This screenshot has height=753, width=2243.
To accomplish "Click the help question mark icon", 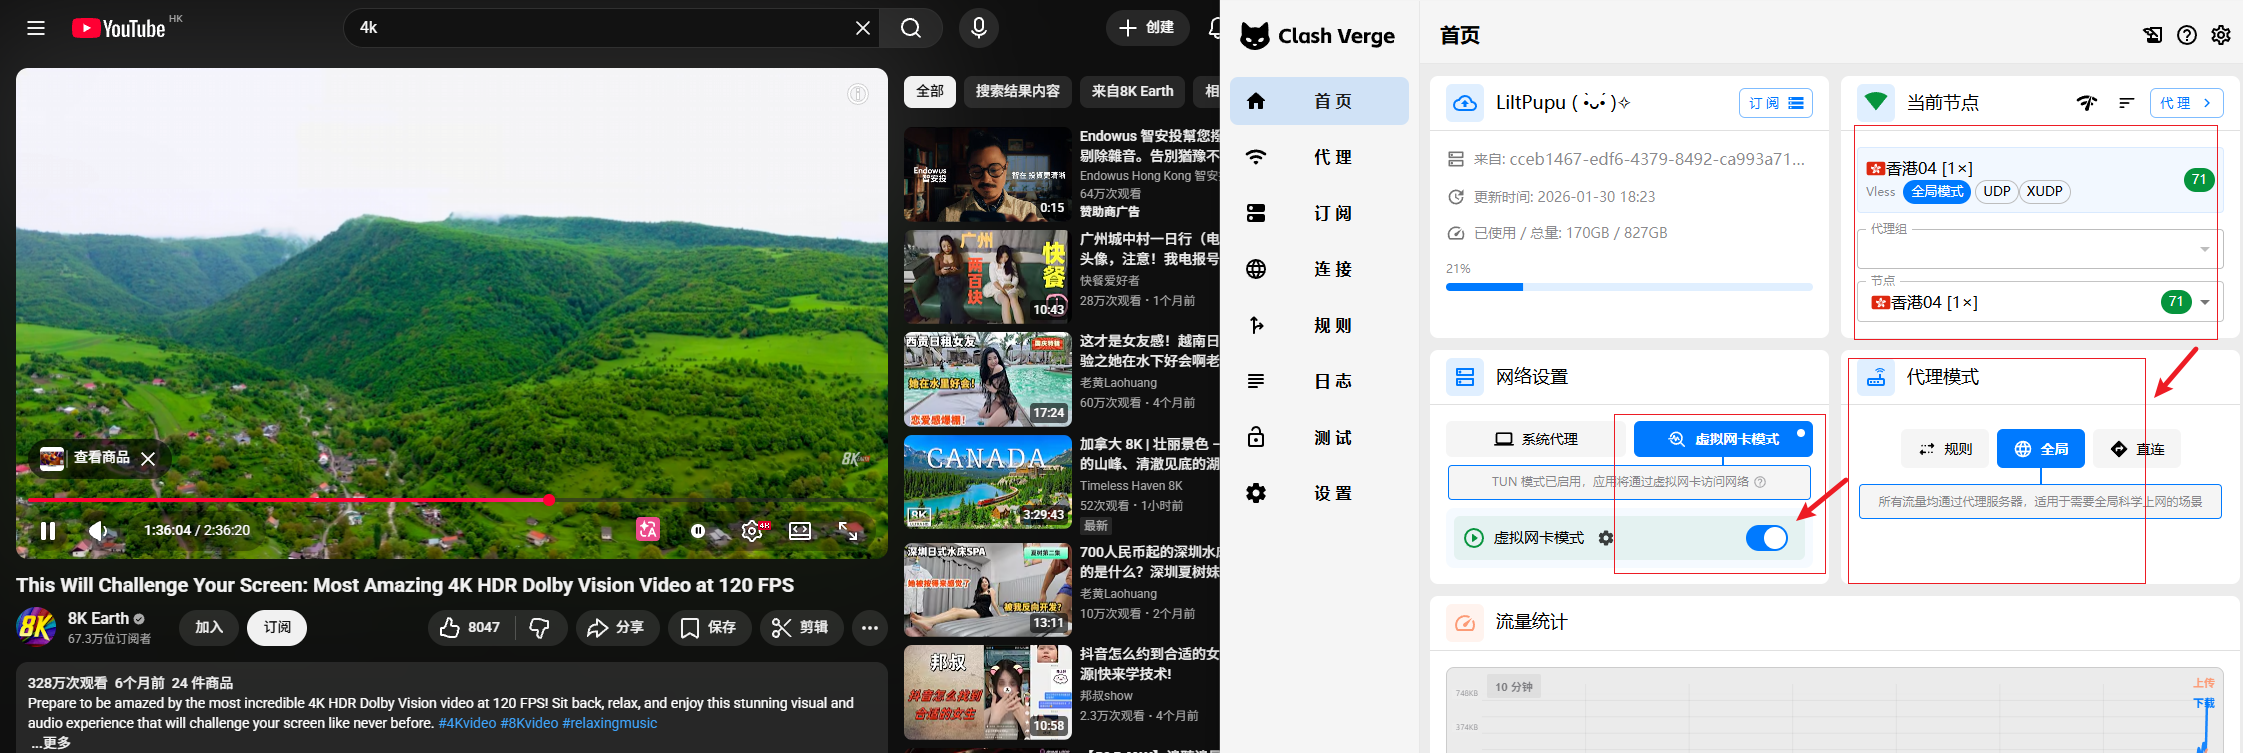I will (2187, 35).
